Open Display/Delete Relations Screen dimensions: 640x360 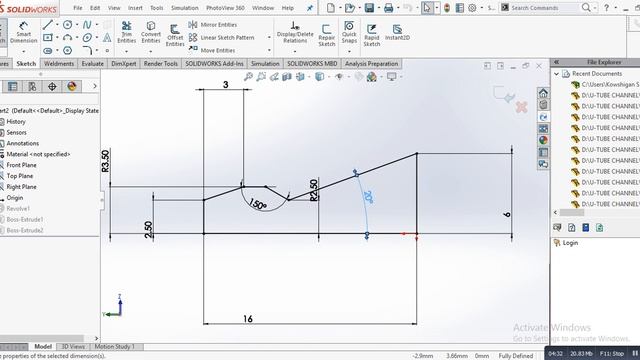[295, 32]
